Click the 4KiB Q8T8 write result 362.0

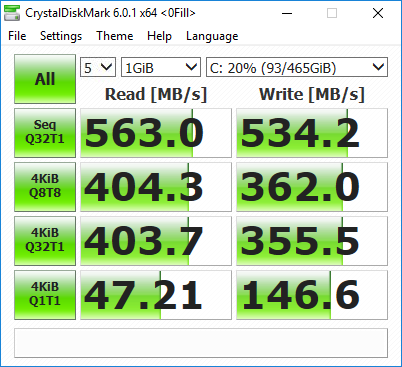[312, 187]
